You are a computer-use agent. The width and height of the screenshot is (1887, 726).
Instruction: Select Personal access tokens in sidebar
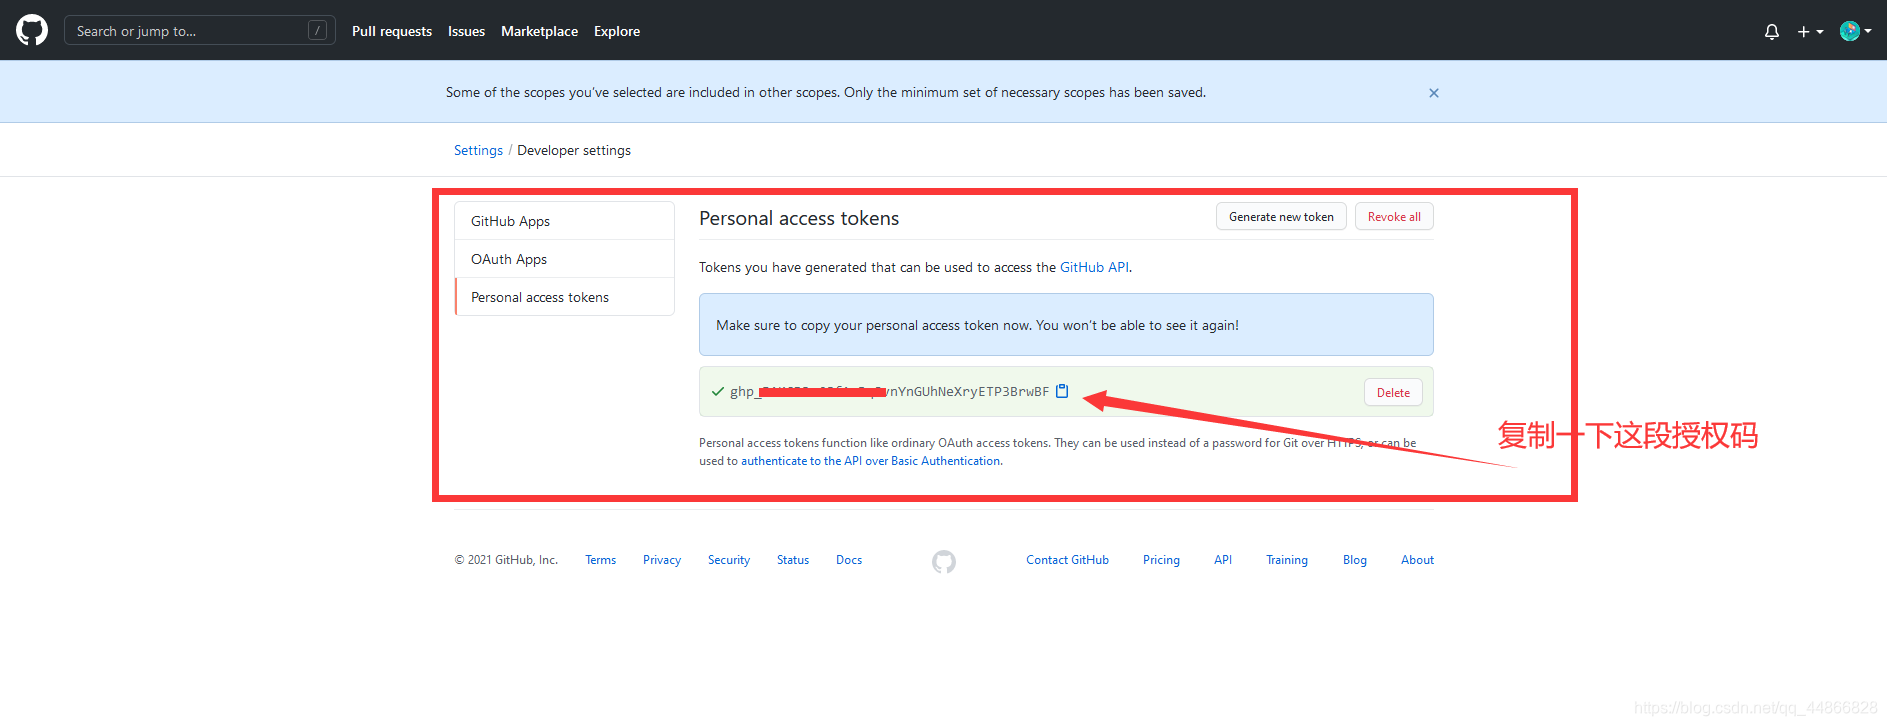click(565, 297)
